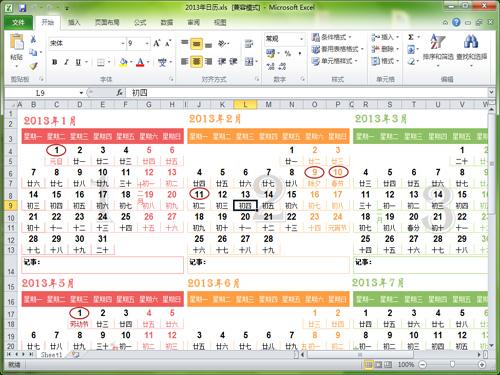Decrease decimal places
The height and width of the screenshot is (375, 500).
pyautogui.click(x=282, y=66)
